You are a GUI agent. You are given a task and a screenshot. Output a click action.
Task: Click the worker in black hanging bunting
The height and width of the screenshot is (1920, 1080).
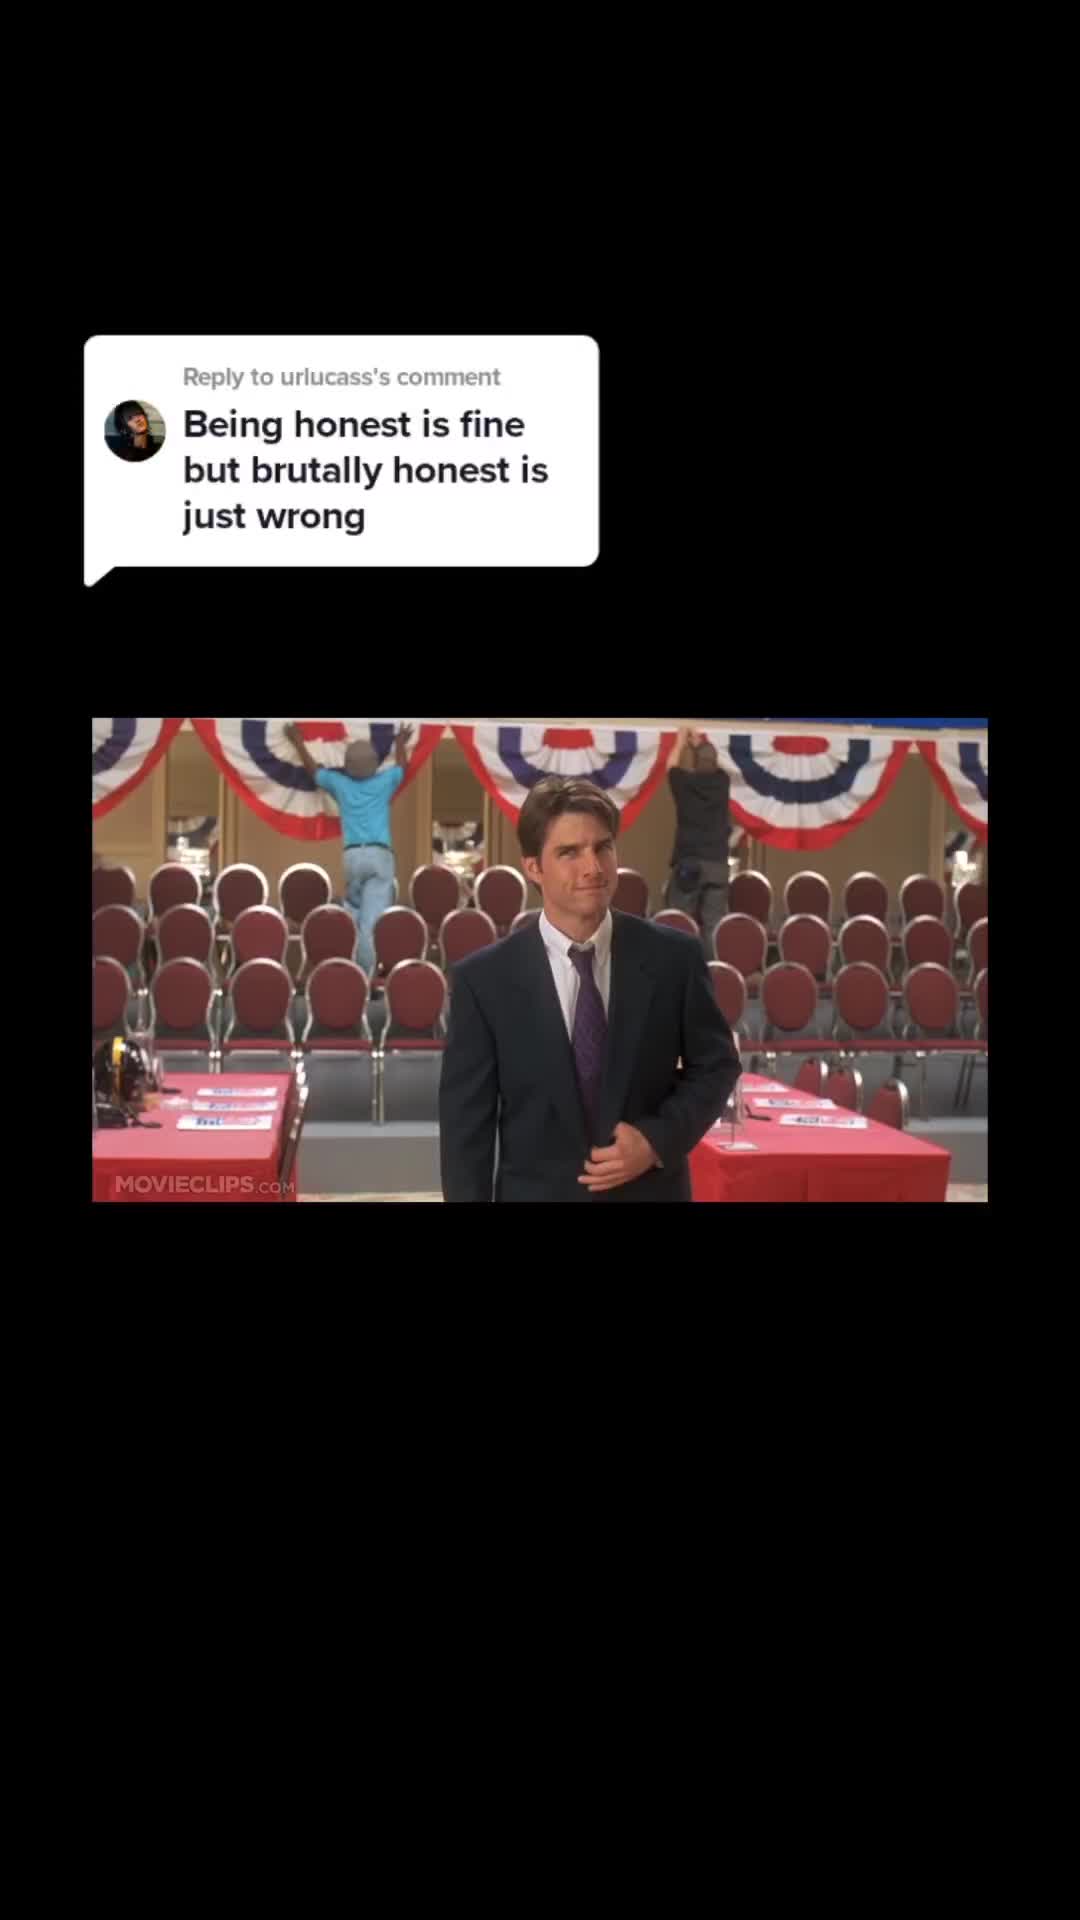699,820
